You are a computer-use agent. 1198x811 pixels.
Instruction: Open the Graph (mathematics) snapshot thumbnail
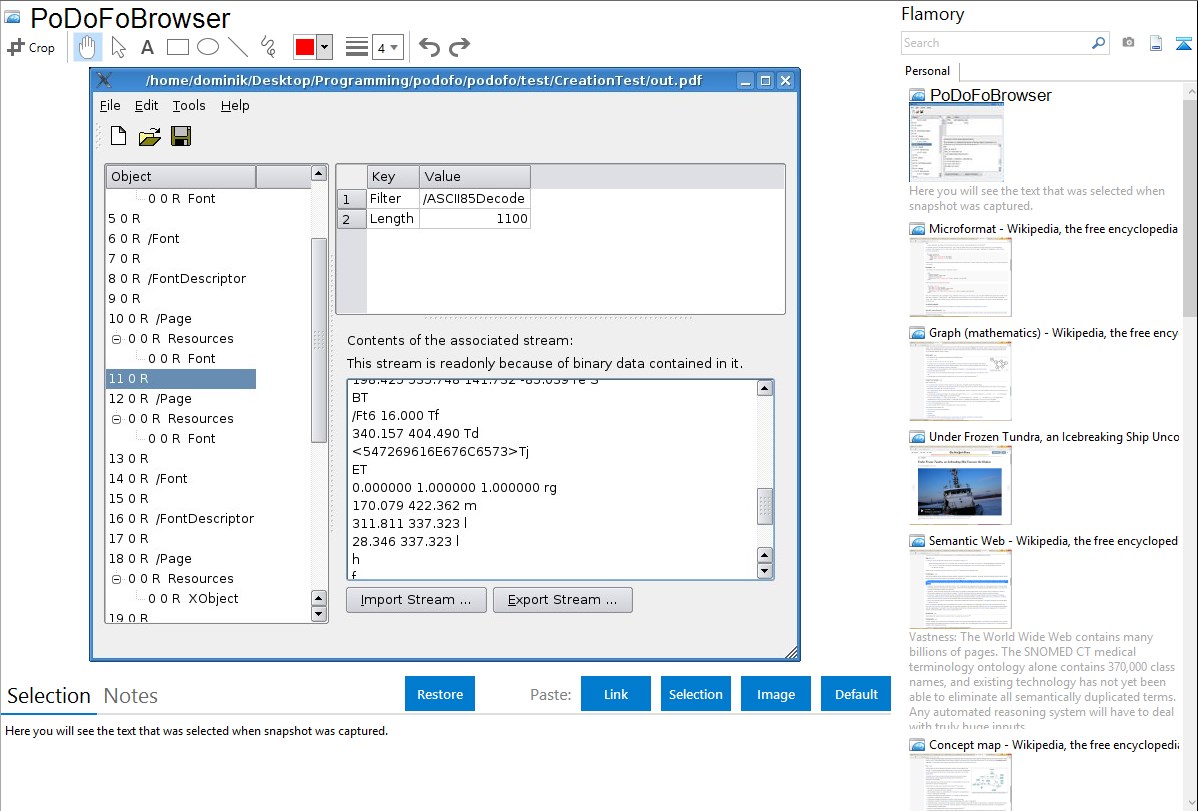pyautogui.click(x=960, y=381)
